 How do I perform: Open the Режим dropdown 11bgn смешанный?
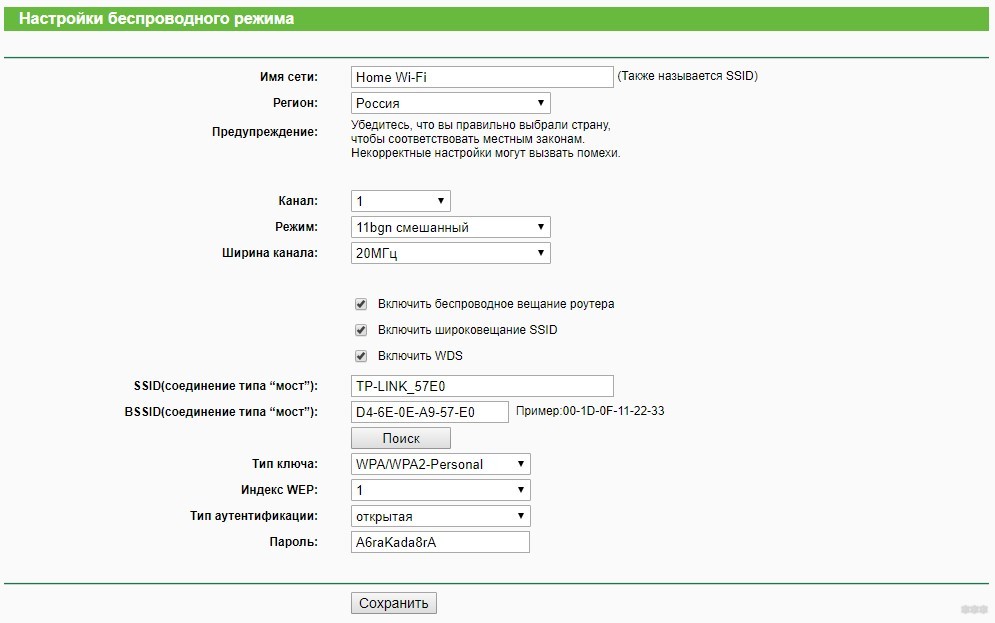[451, 227]
